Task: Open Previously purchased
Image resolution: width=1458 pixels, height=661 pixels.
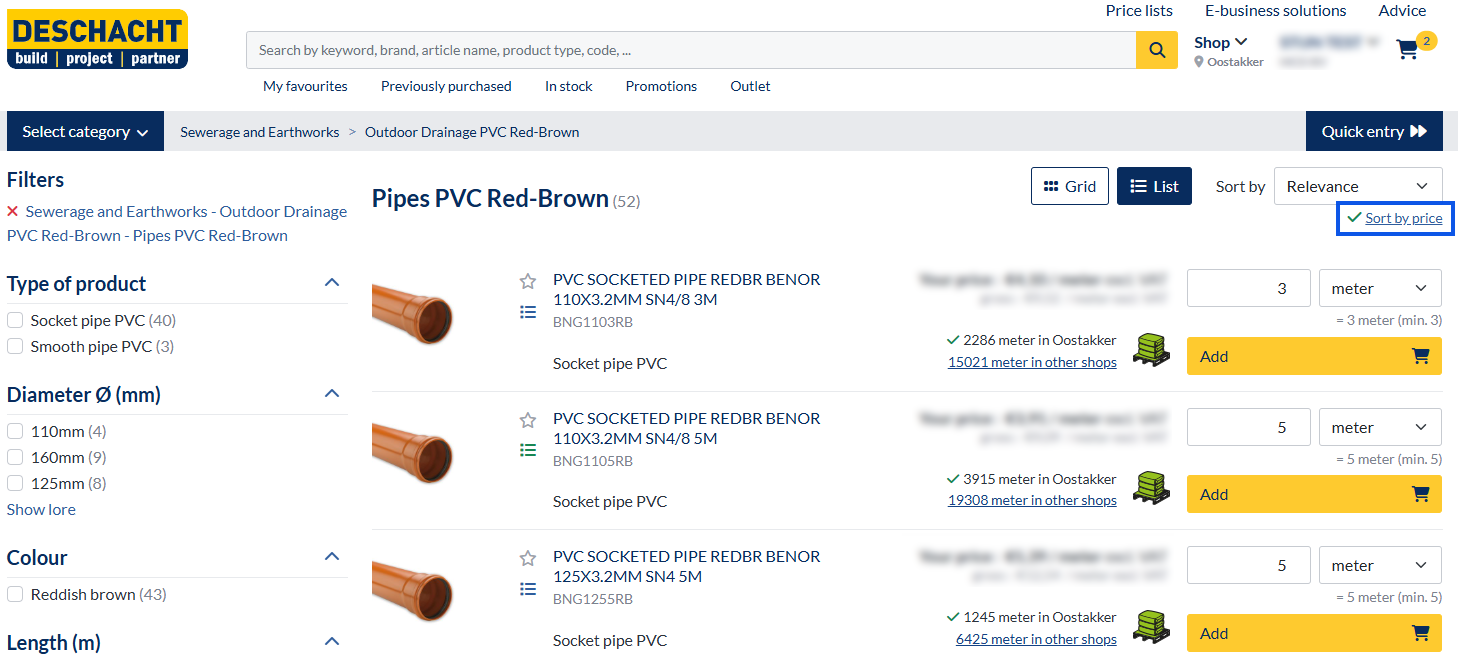Action: click(x=446, y=86)
